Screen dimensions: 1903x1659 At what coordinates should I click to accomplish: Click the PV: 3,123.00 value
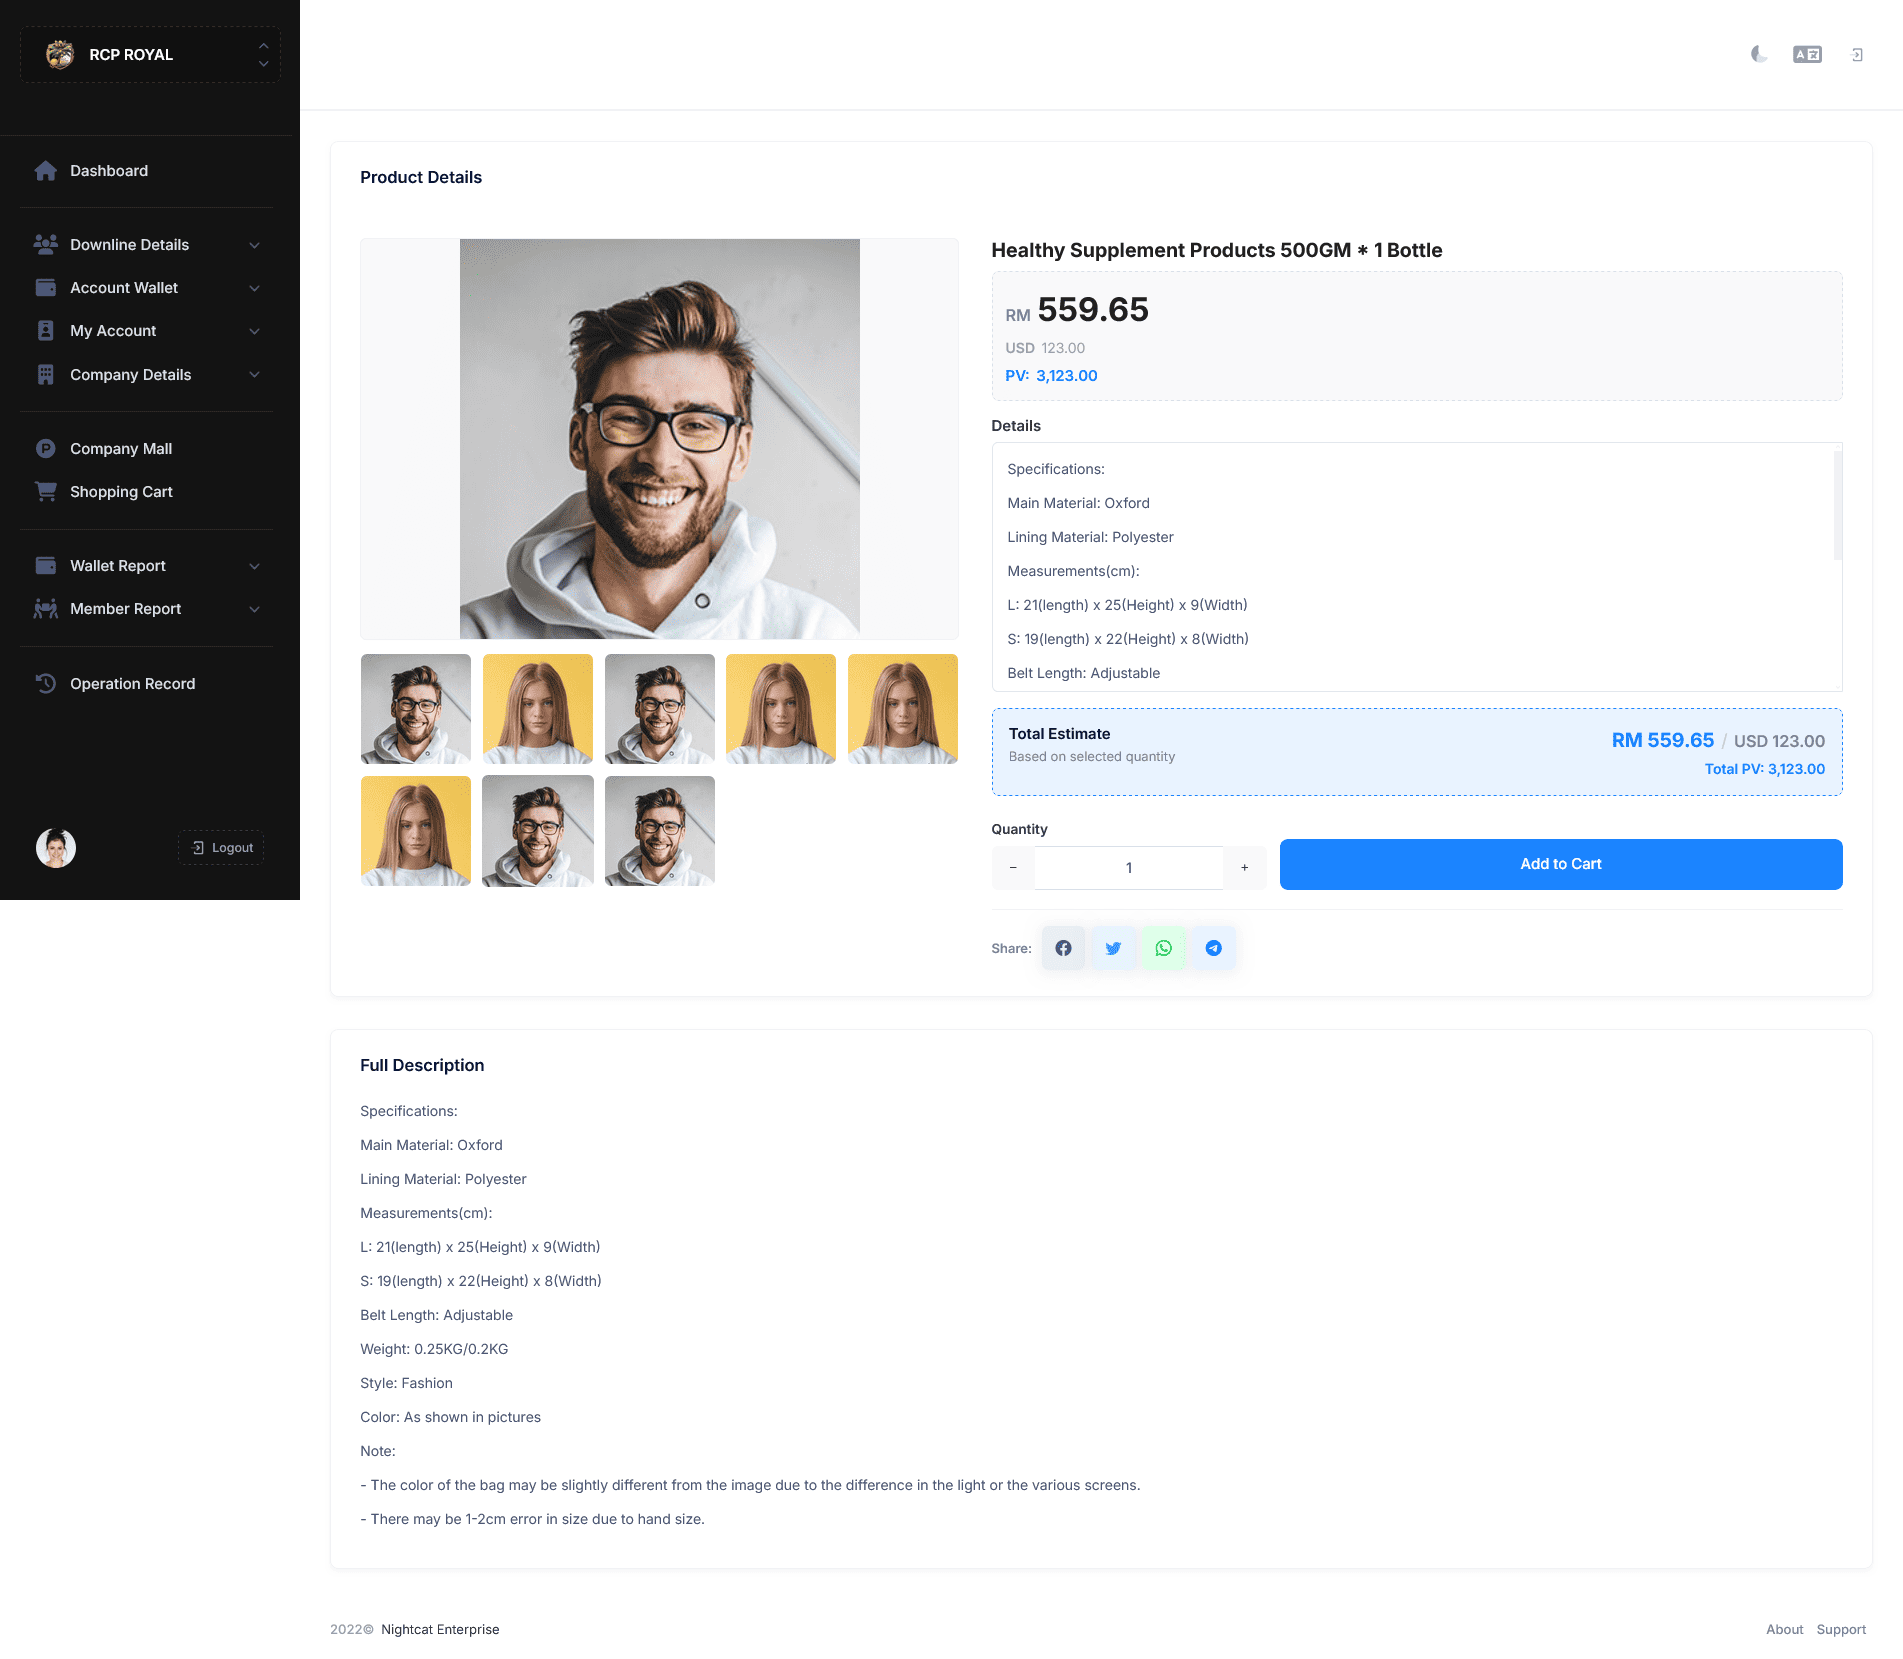[x=1051, y=376]
